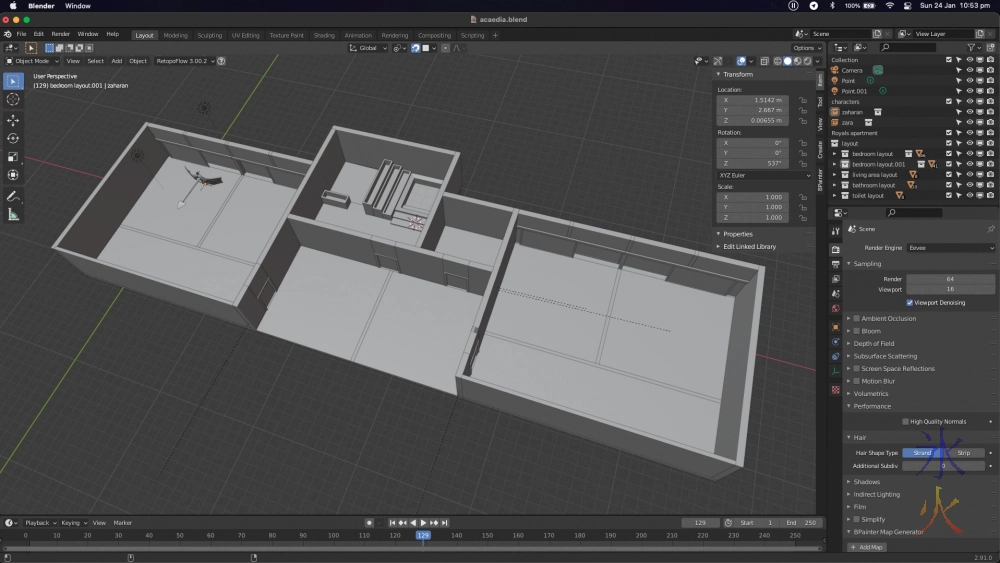Pick the Measure tool

click(x=13, y=214)
